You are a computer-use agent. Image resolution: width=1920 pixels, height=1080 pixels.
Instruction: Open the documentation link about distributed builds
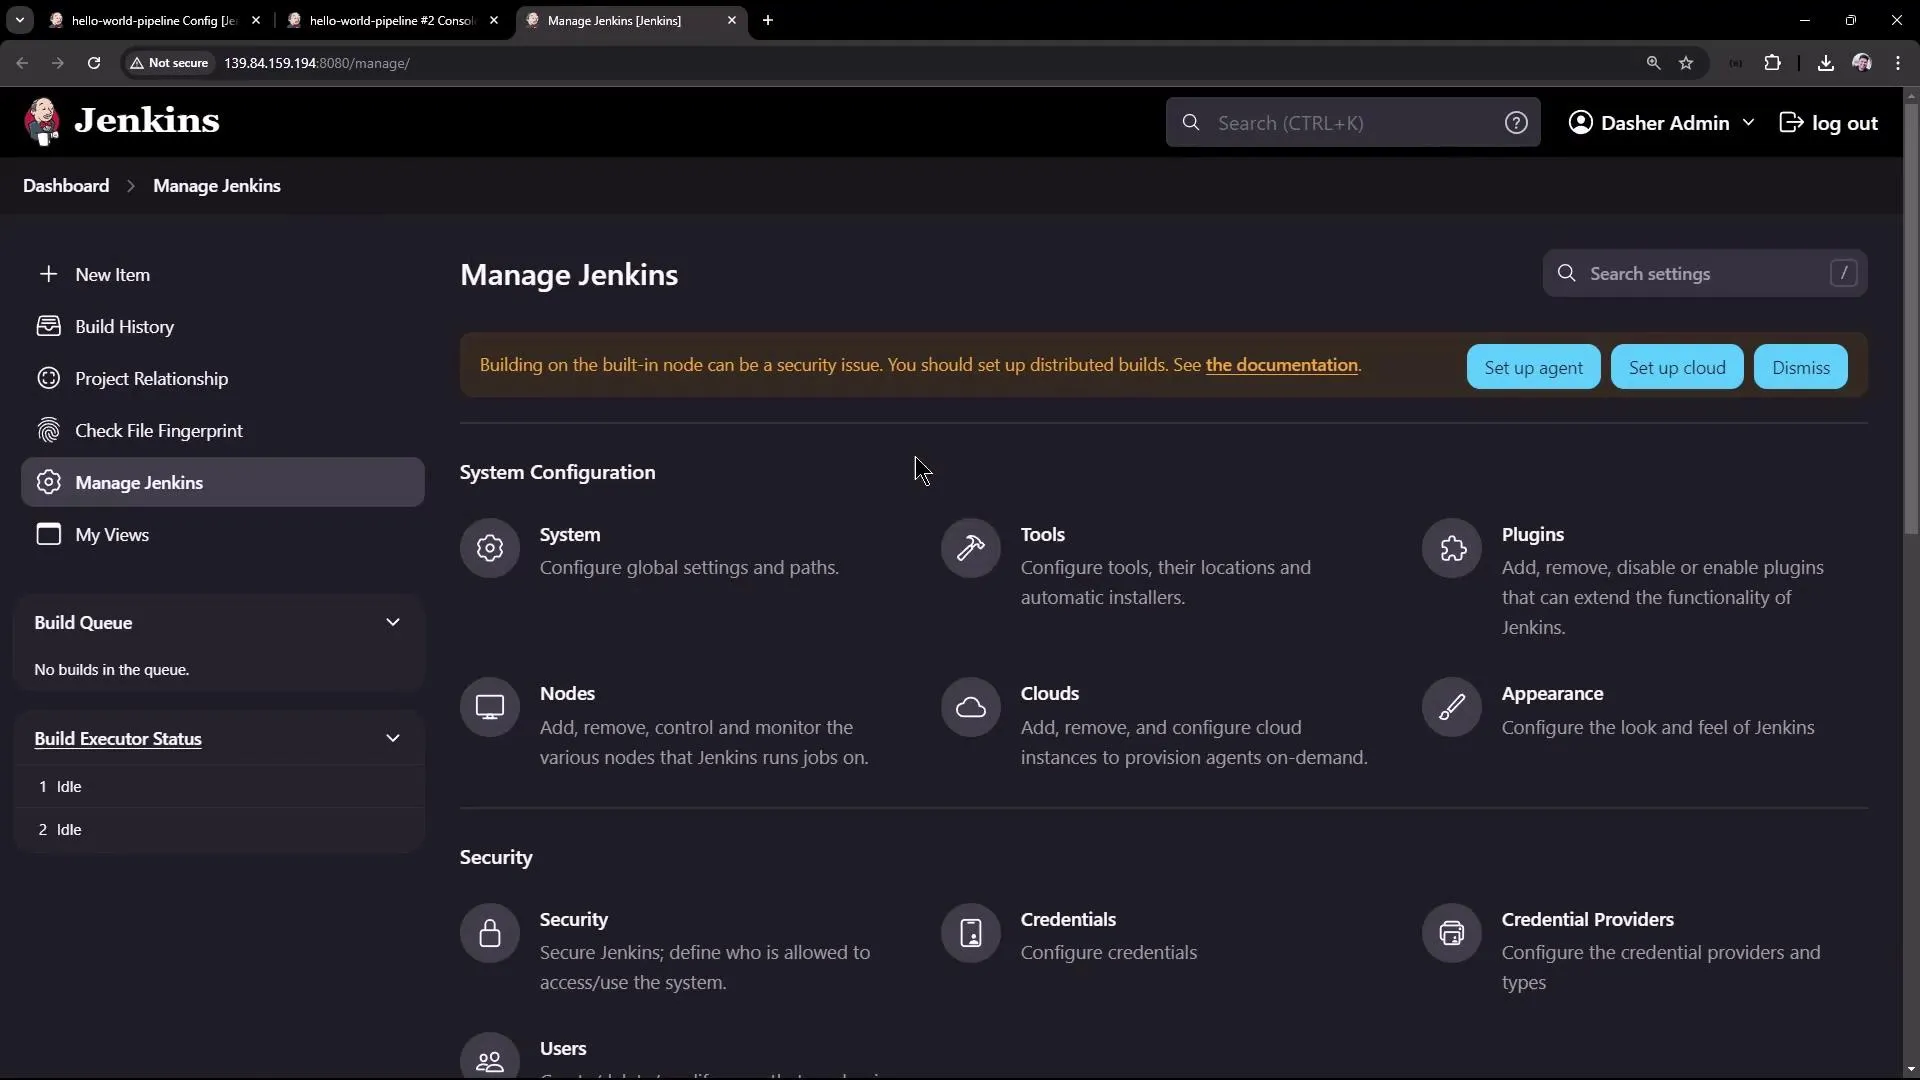[1282, 364]
